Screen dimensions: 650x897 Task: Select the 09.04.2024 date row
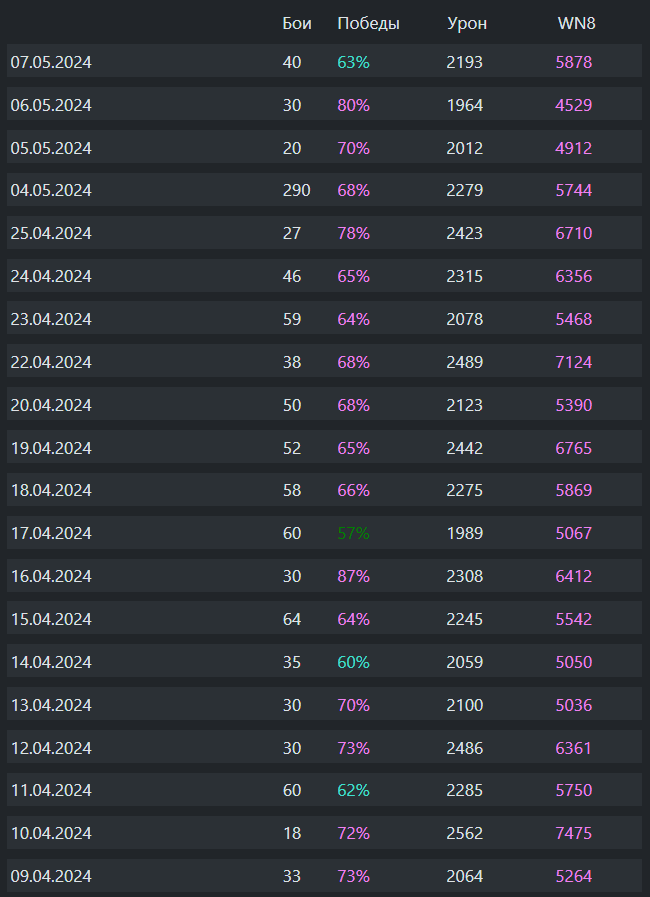51,876
